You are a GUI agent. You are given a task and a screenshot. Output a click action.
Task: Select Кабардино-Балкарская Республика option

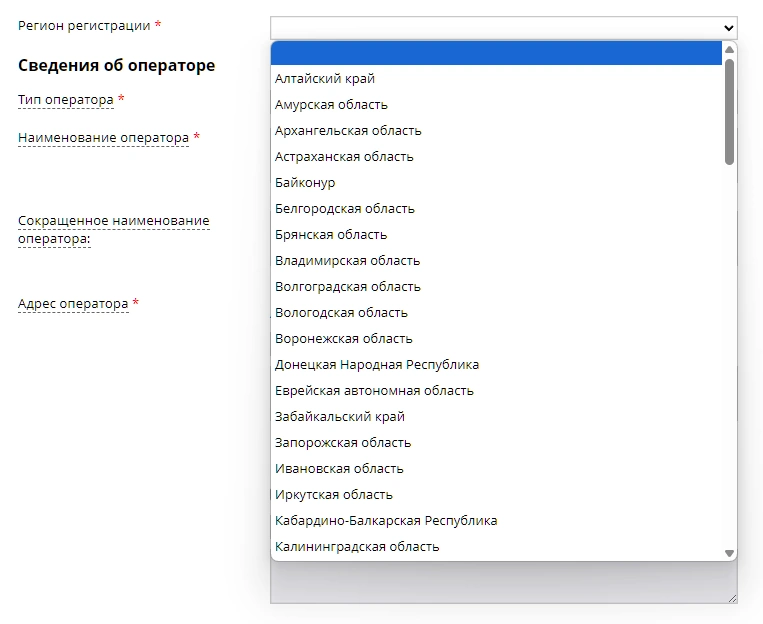click(386, 521)
